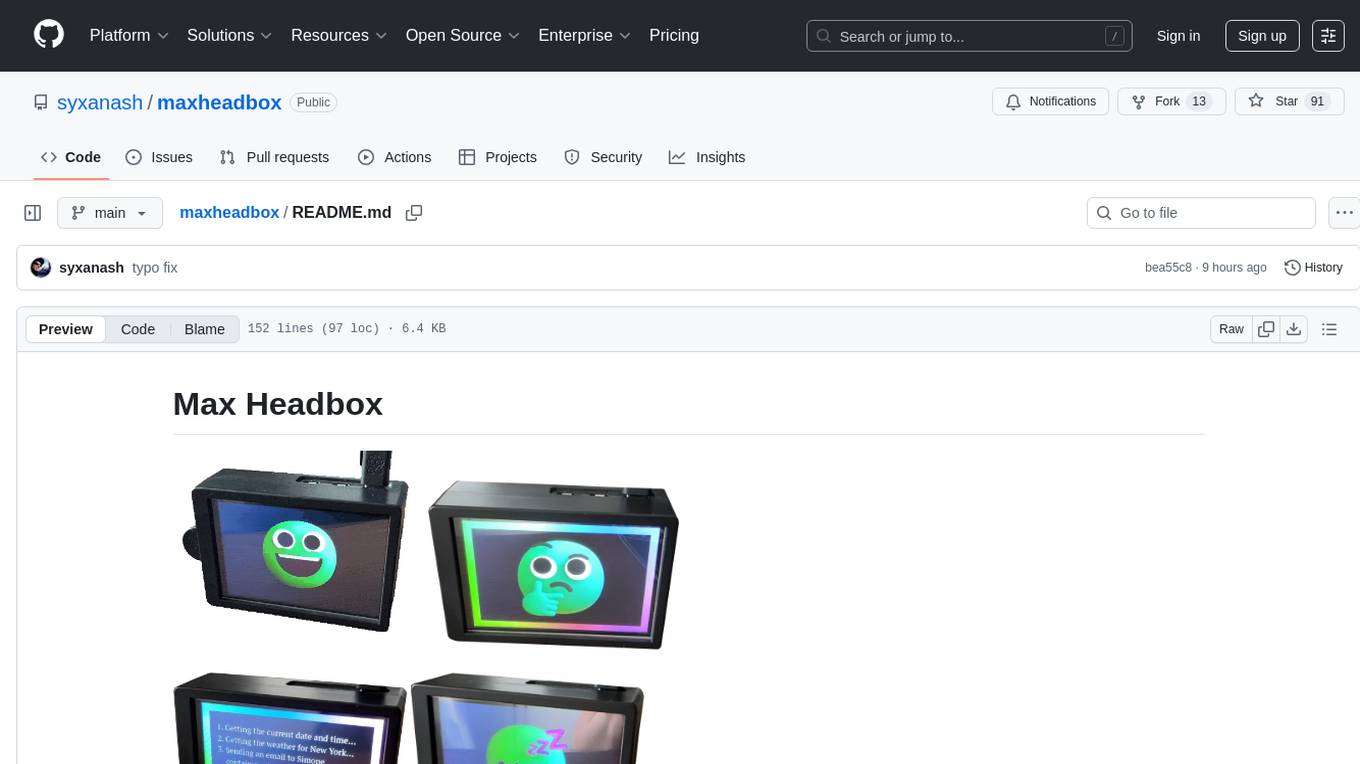The height and width of the screenshot is (764, 1360).
Task: Open the commit History link
Action: pyautogui.click(x=1313, y=267)
